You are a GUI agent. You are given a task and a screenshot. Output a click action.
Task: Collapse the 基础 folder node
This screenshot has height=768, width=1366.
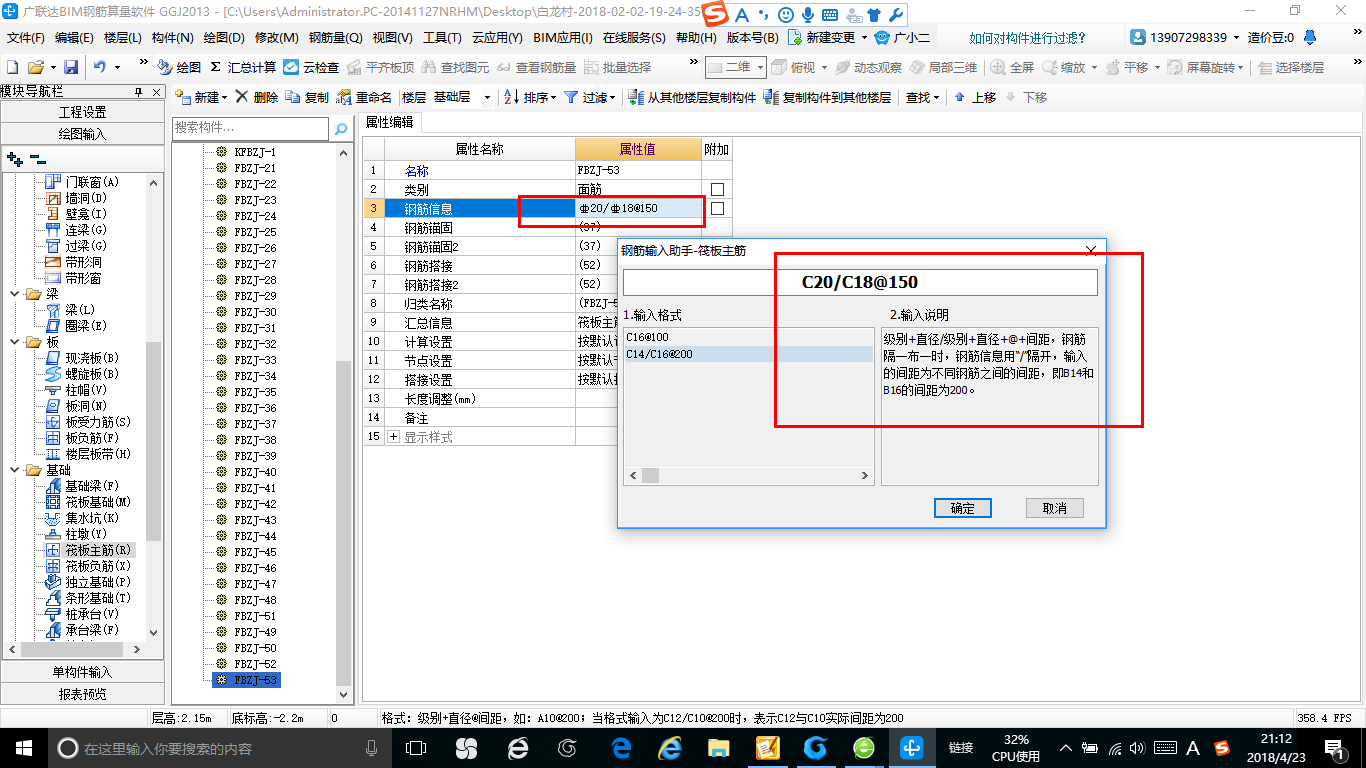(15, 470)
